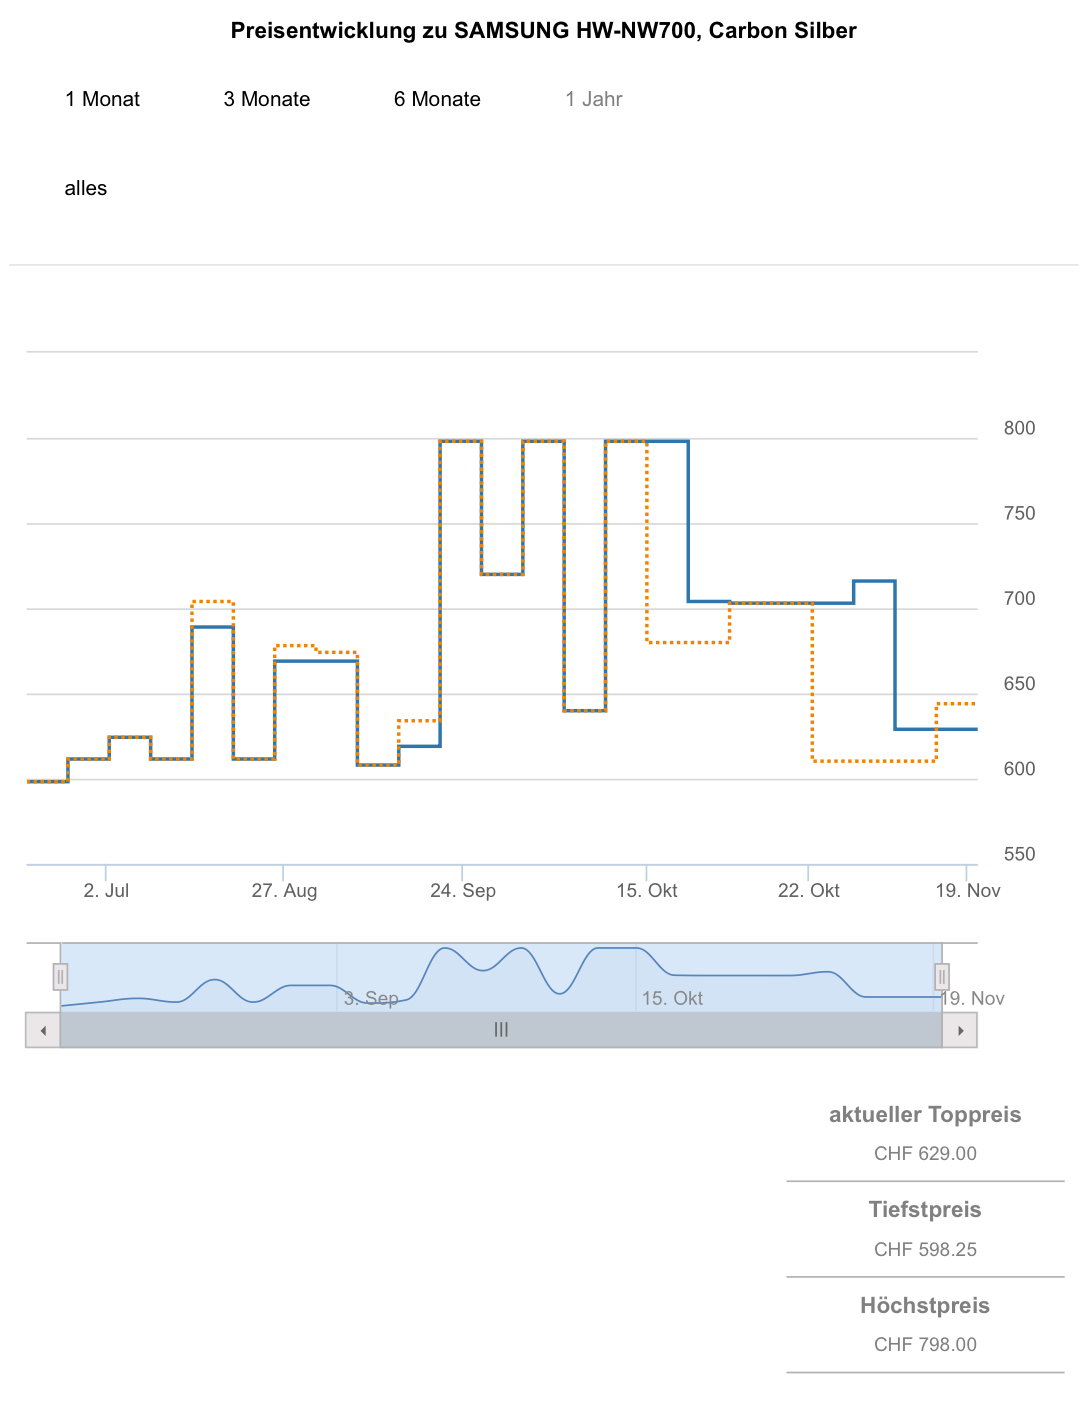Viewport: 1087px width, 1408px height.
Task: Click the Höchstpreis CHF 798.00 value
Action: [925, 1344]
